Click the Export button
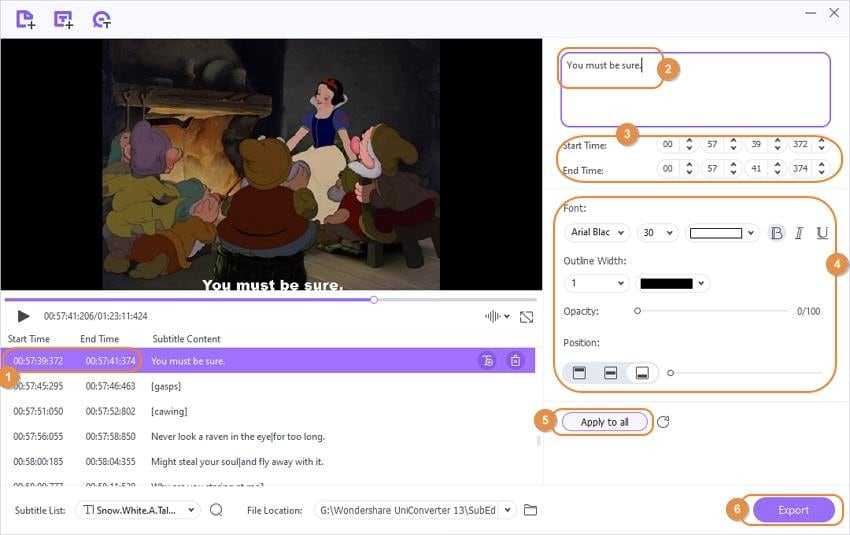 pyautogui.click(x=793, y=510)
